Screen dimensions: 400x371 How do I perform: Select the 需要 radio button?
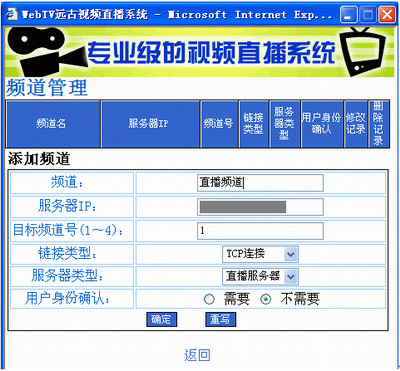coord(209,299)
